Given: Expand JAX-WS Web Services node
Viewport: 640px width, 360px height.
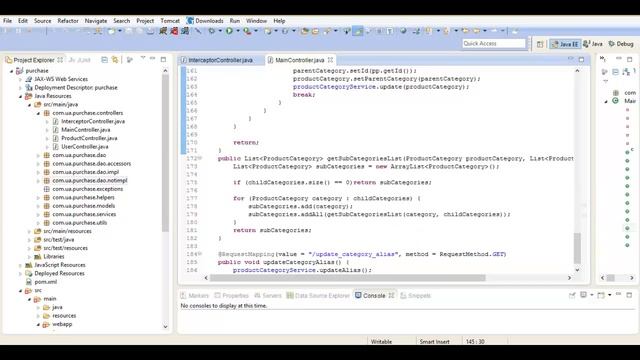Looking at the screenshot, I should (x=20, y=79).
